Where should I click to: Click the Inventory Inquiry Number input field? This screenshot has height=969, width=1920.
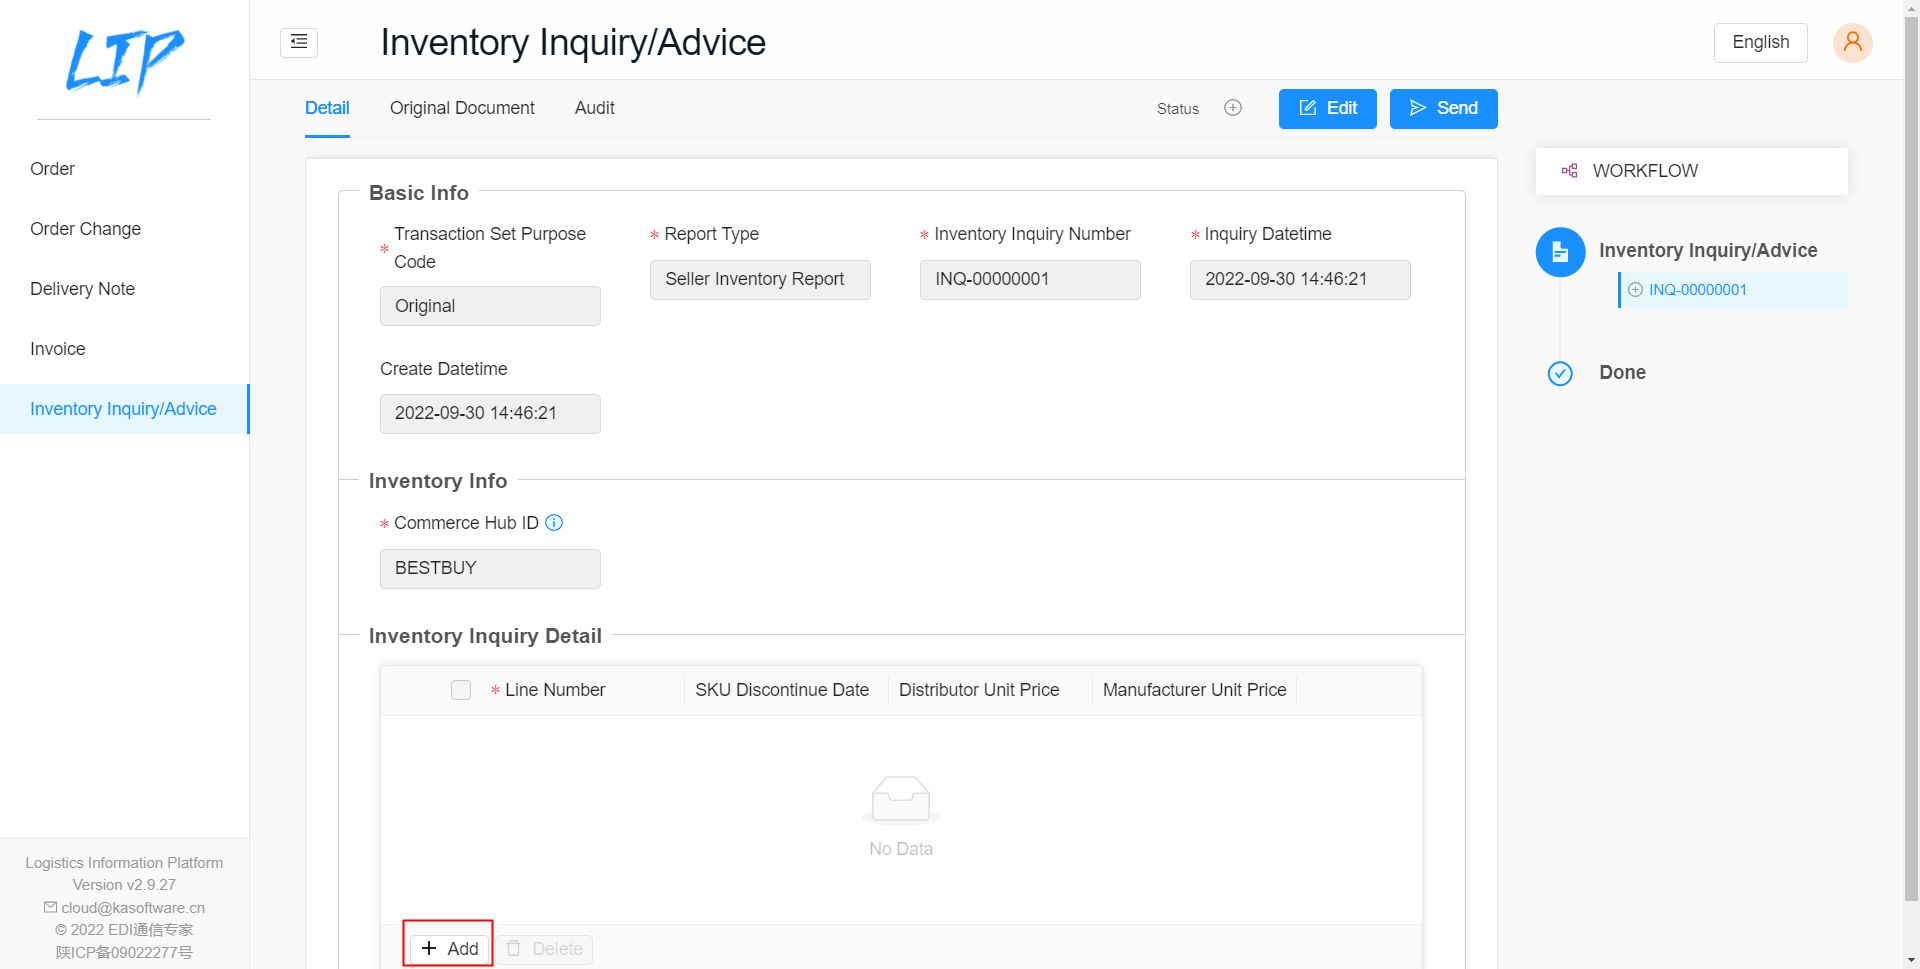point(1030,280)
